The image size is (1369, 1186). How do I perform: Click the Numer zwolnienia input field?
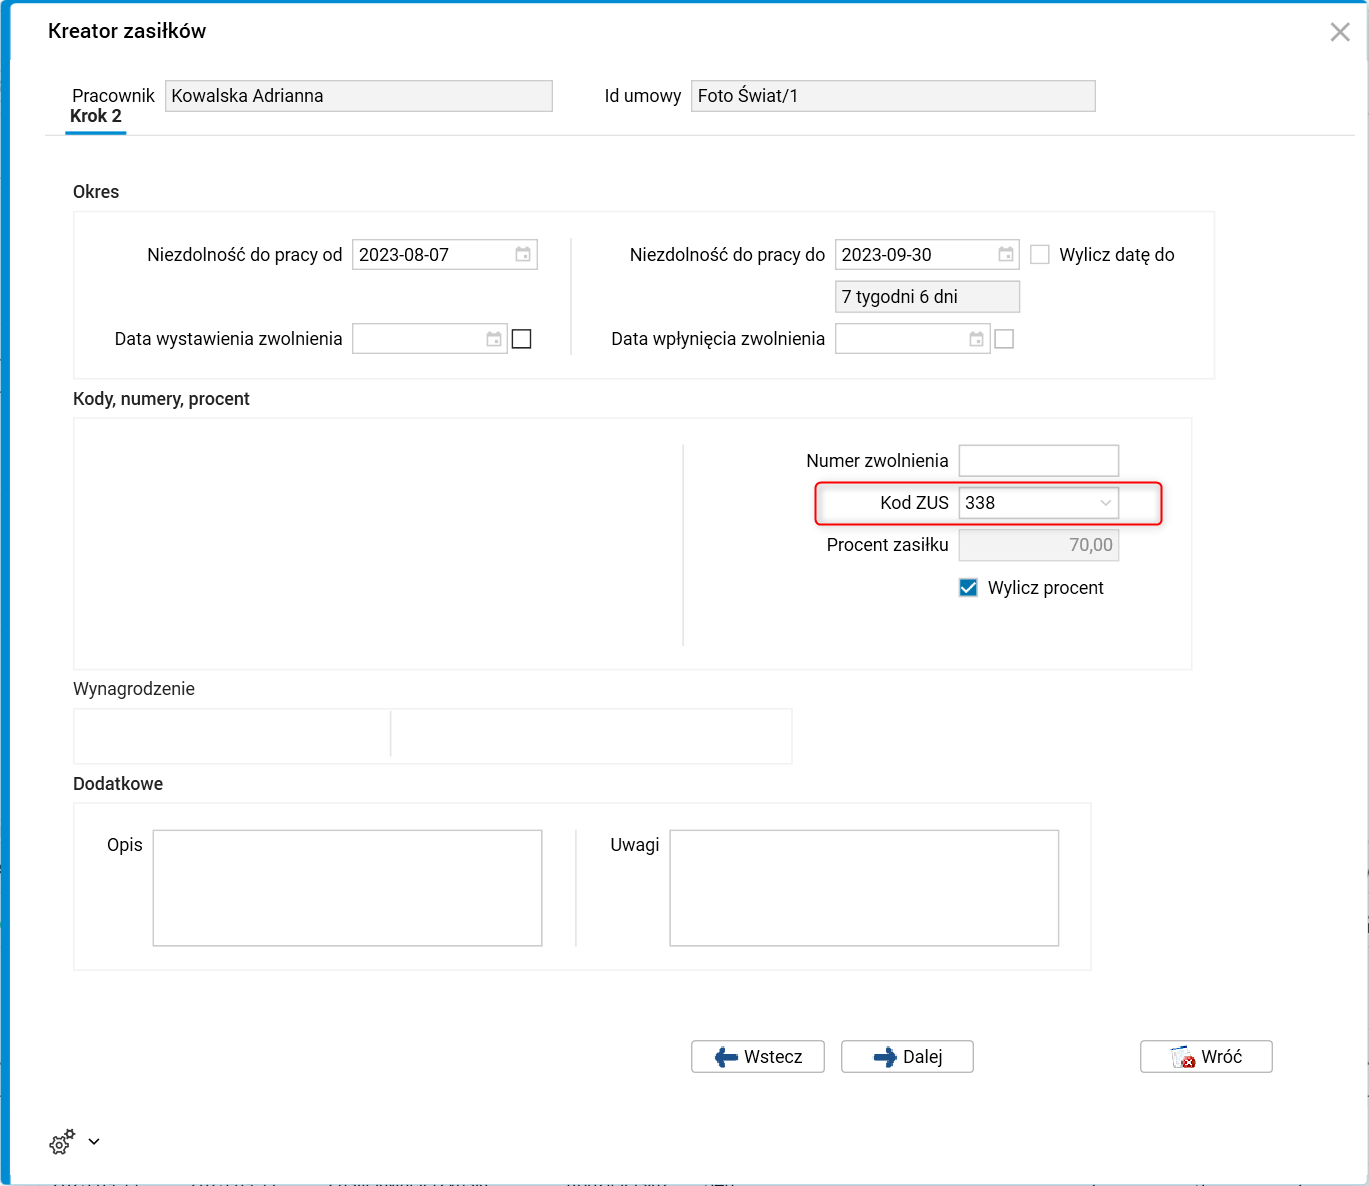tap(1038, 461)
